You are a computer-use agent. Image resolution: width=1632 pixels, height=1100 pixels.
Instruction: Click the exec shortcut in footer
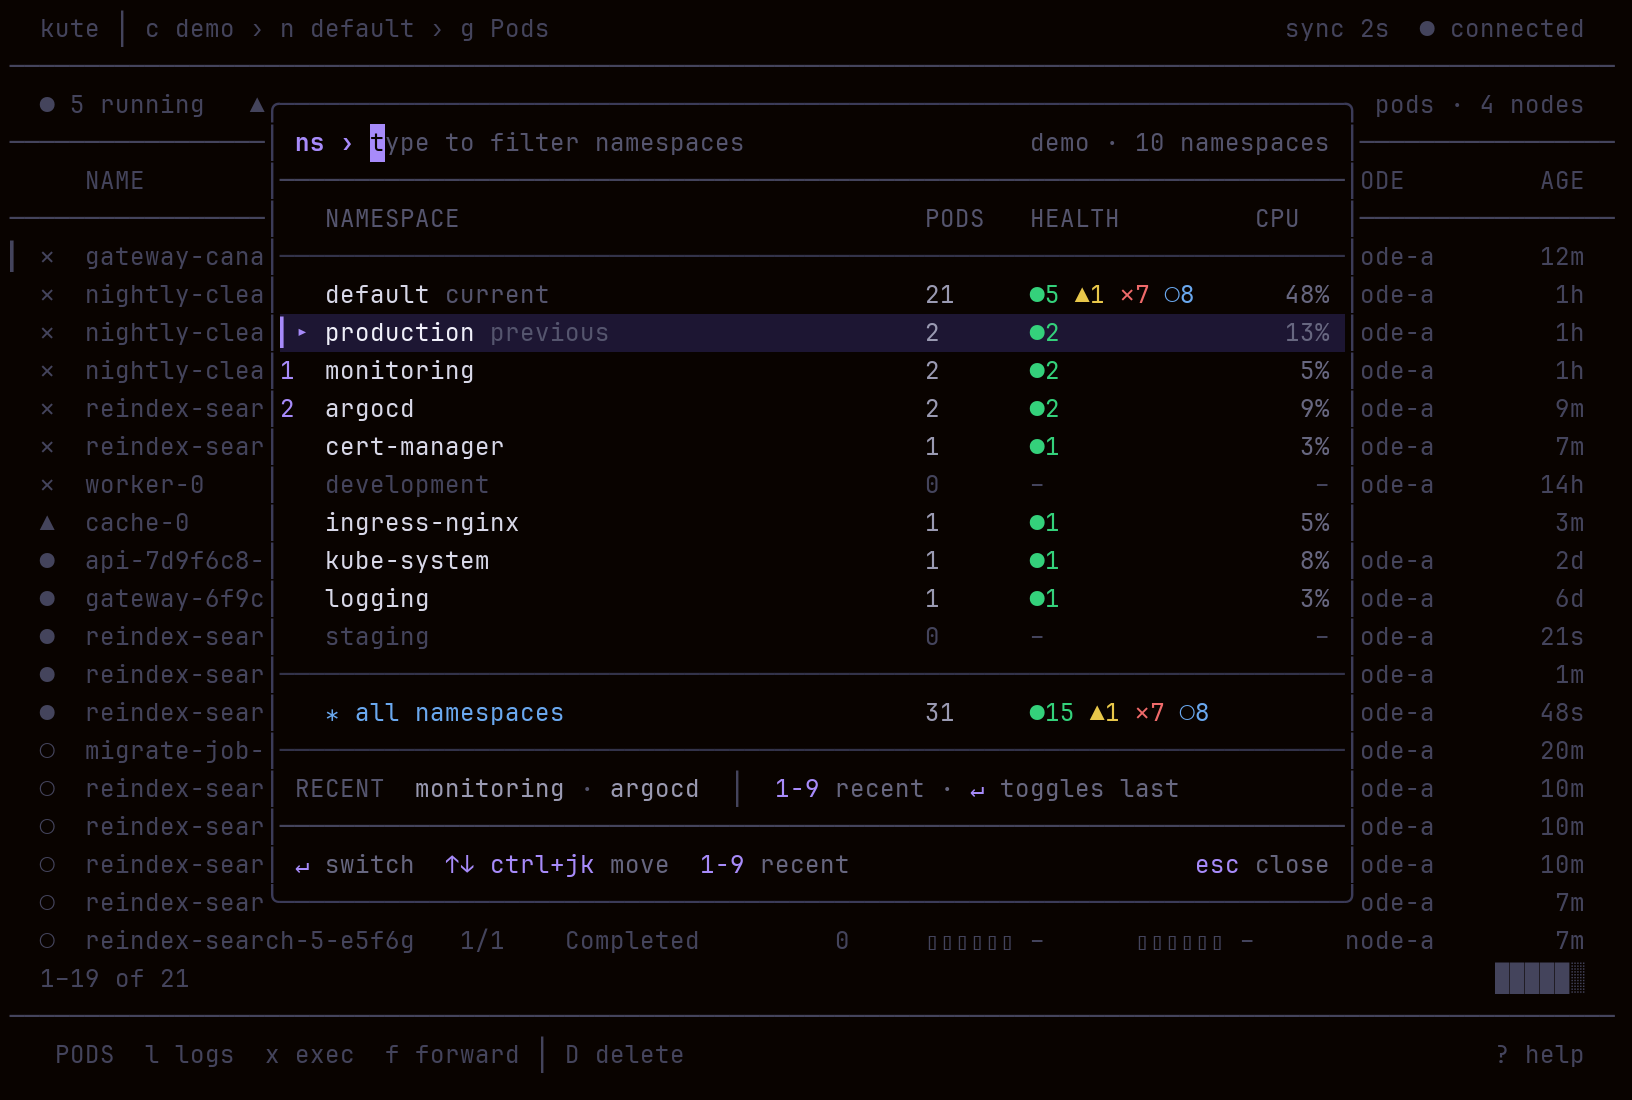point(309,1055)
